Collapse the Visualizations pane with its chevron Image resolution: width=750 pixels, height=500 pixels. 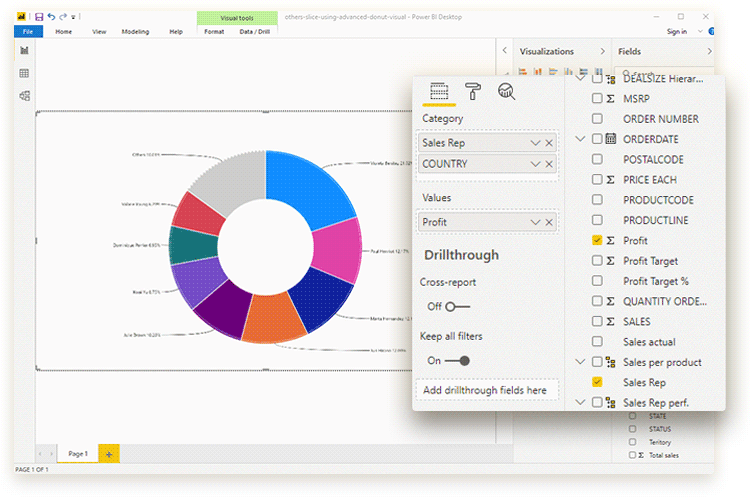602,51
